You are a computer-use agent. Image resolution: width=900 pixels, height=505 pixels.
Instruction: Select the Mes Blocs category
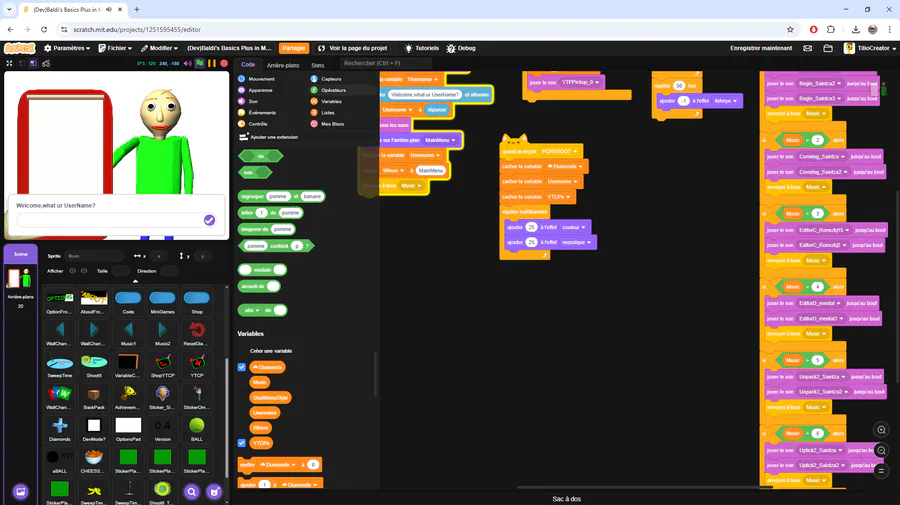[327, 123]
